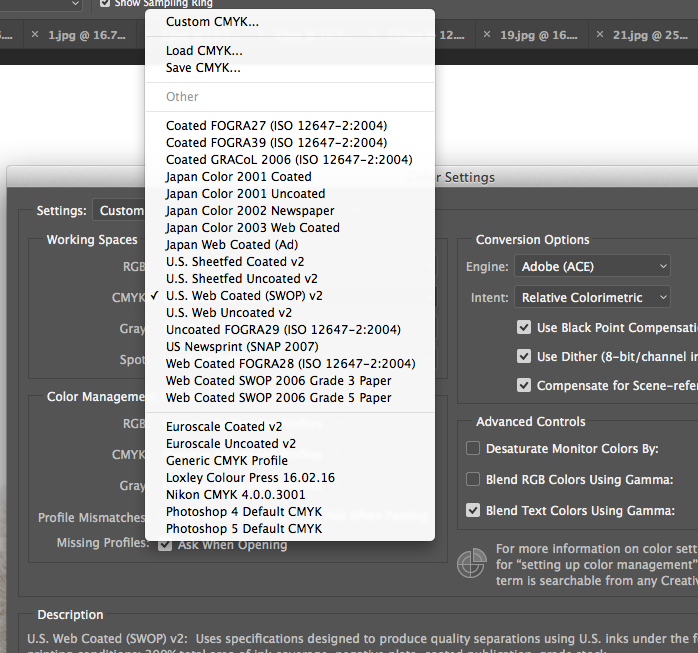Choose Photoshop 5 Default CMYK
This screenshot has height=653, width=698.
click(x=244, y=529)
